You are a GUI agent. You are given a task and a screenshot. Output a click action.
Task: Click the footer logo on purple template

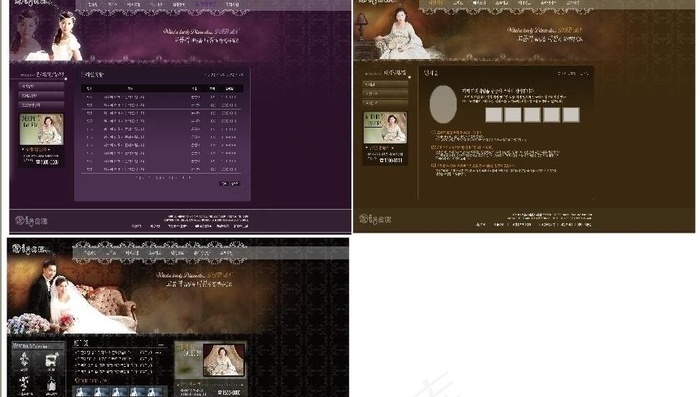point(31,220)
